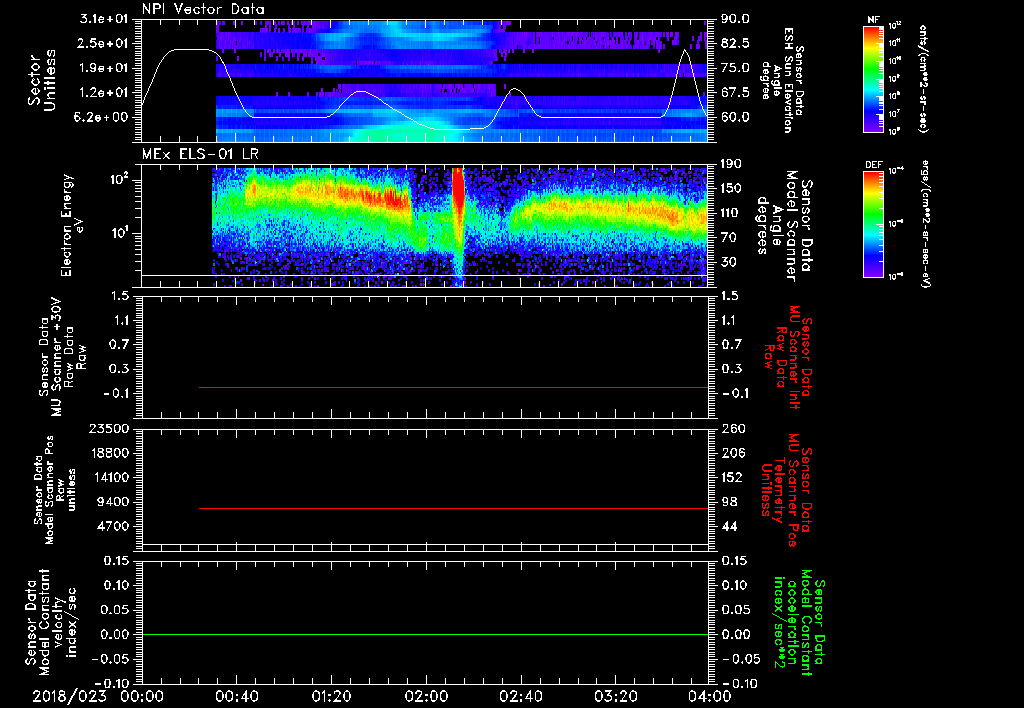Click the '67.5' sun elevation tick value

pyautogui.click(x=735, y=93)
